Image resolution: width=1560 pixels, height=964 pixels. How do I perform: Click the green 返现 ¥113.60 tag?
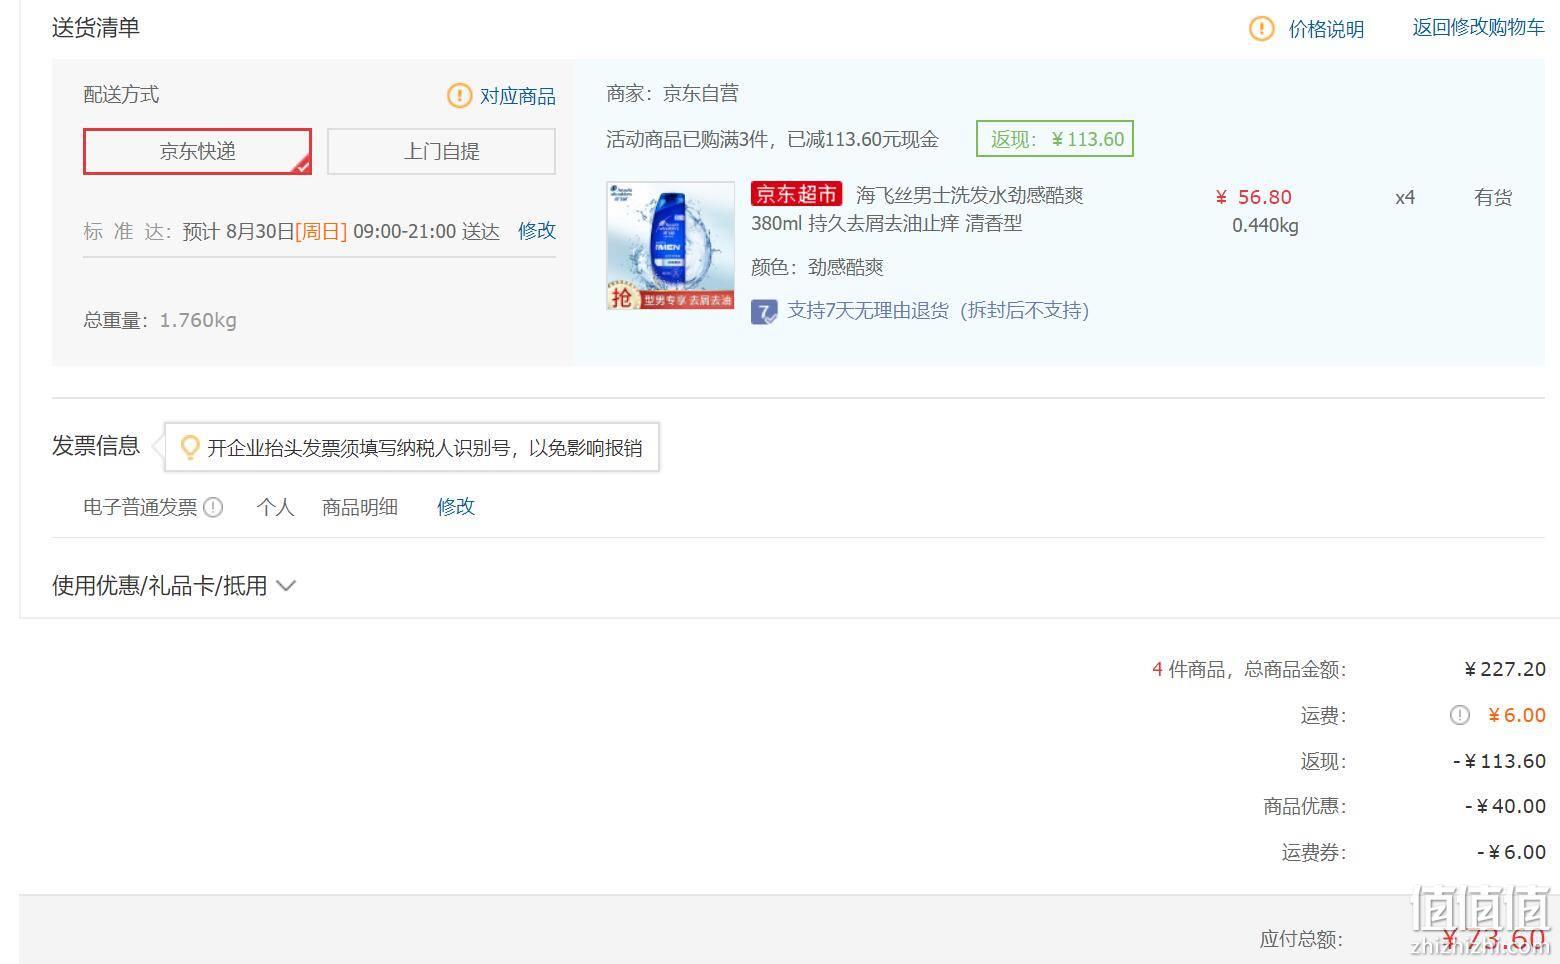click(1055, 139)
